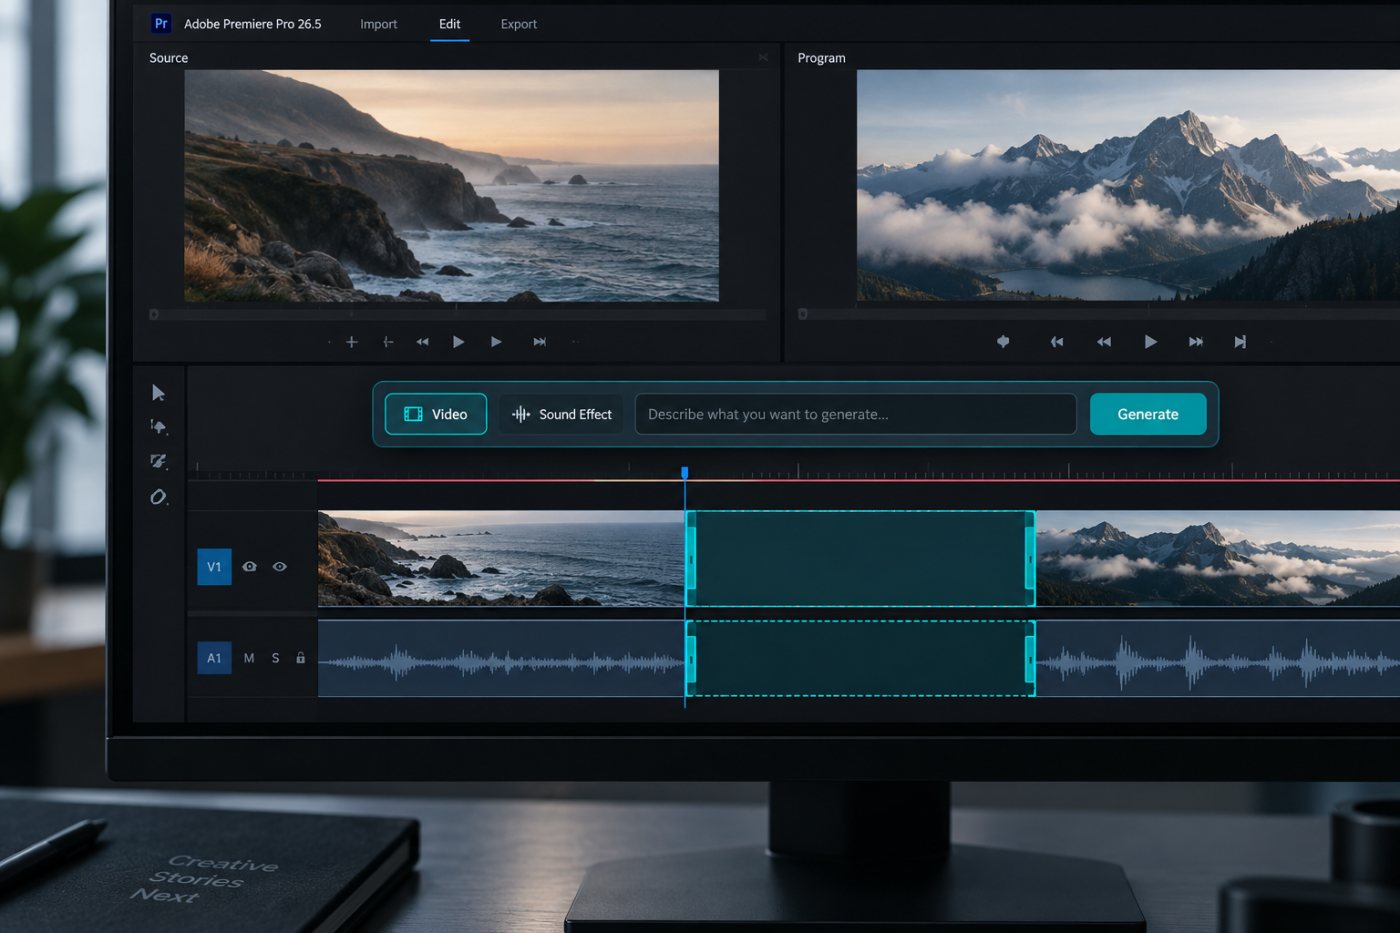
Task: Click the waveform icon on Sound Effect button
Action: click(521, 414)
